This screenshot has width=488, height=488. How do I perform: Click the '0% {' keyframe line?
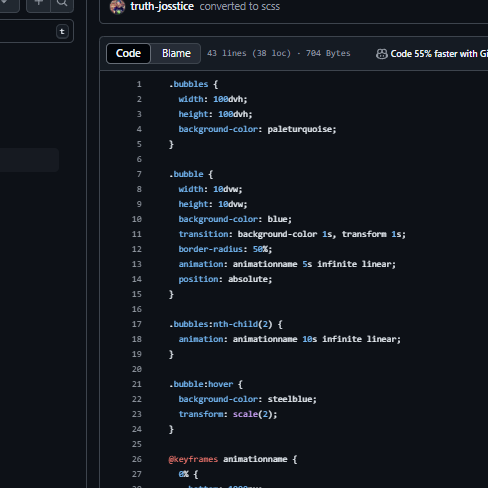tap(188, 474)
